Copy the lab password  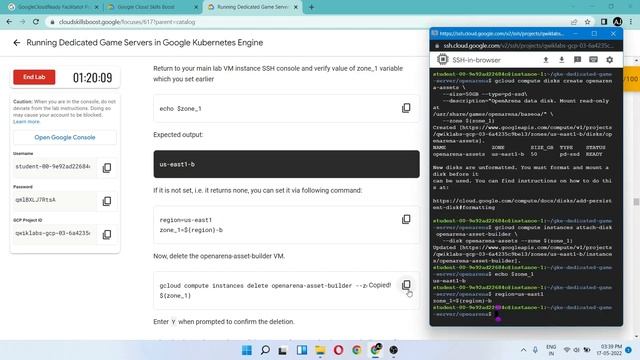pos(107,201)
